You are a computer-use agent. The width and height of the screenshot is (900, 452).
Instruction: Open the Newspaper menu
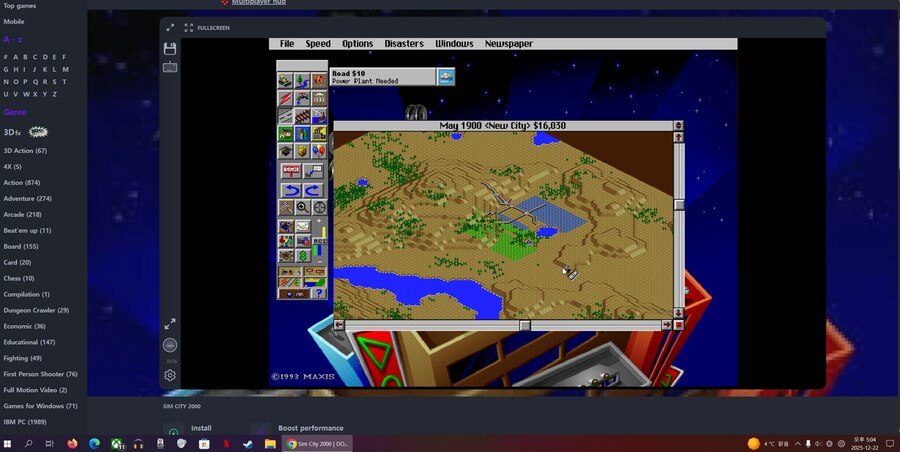[508, 44]
